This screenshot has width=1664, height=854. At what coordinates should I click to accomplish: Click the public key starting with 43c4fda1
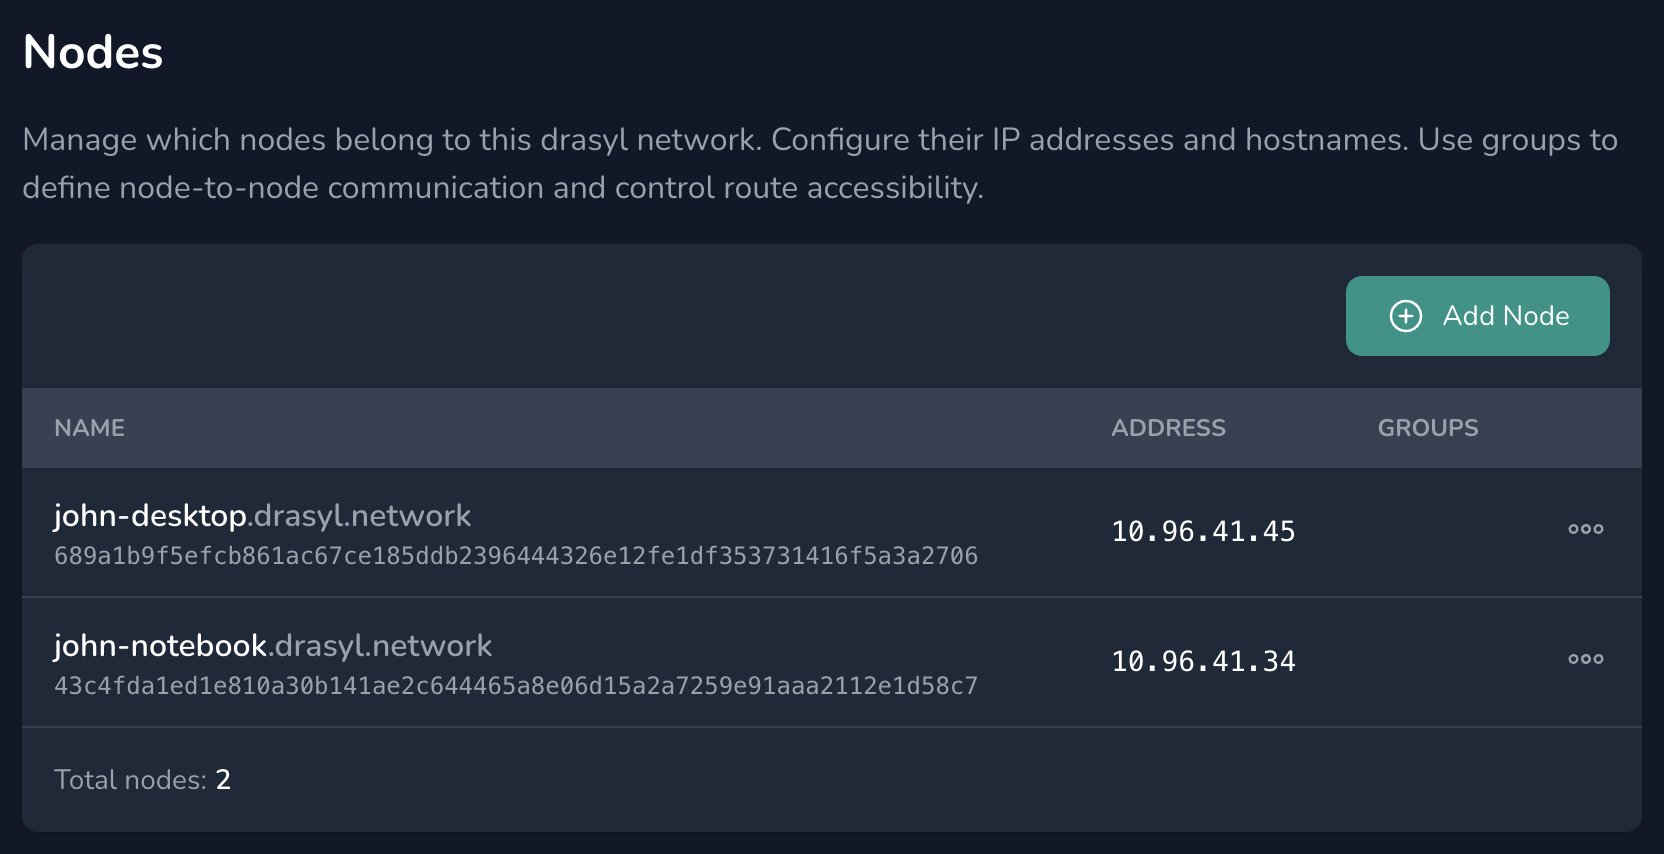[x=515, y=686]
